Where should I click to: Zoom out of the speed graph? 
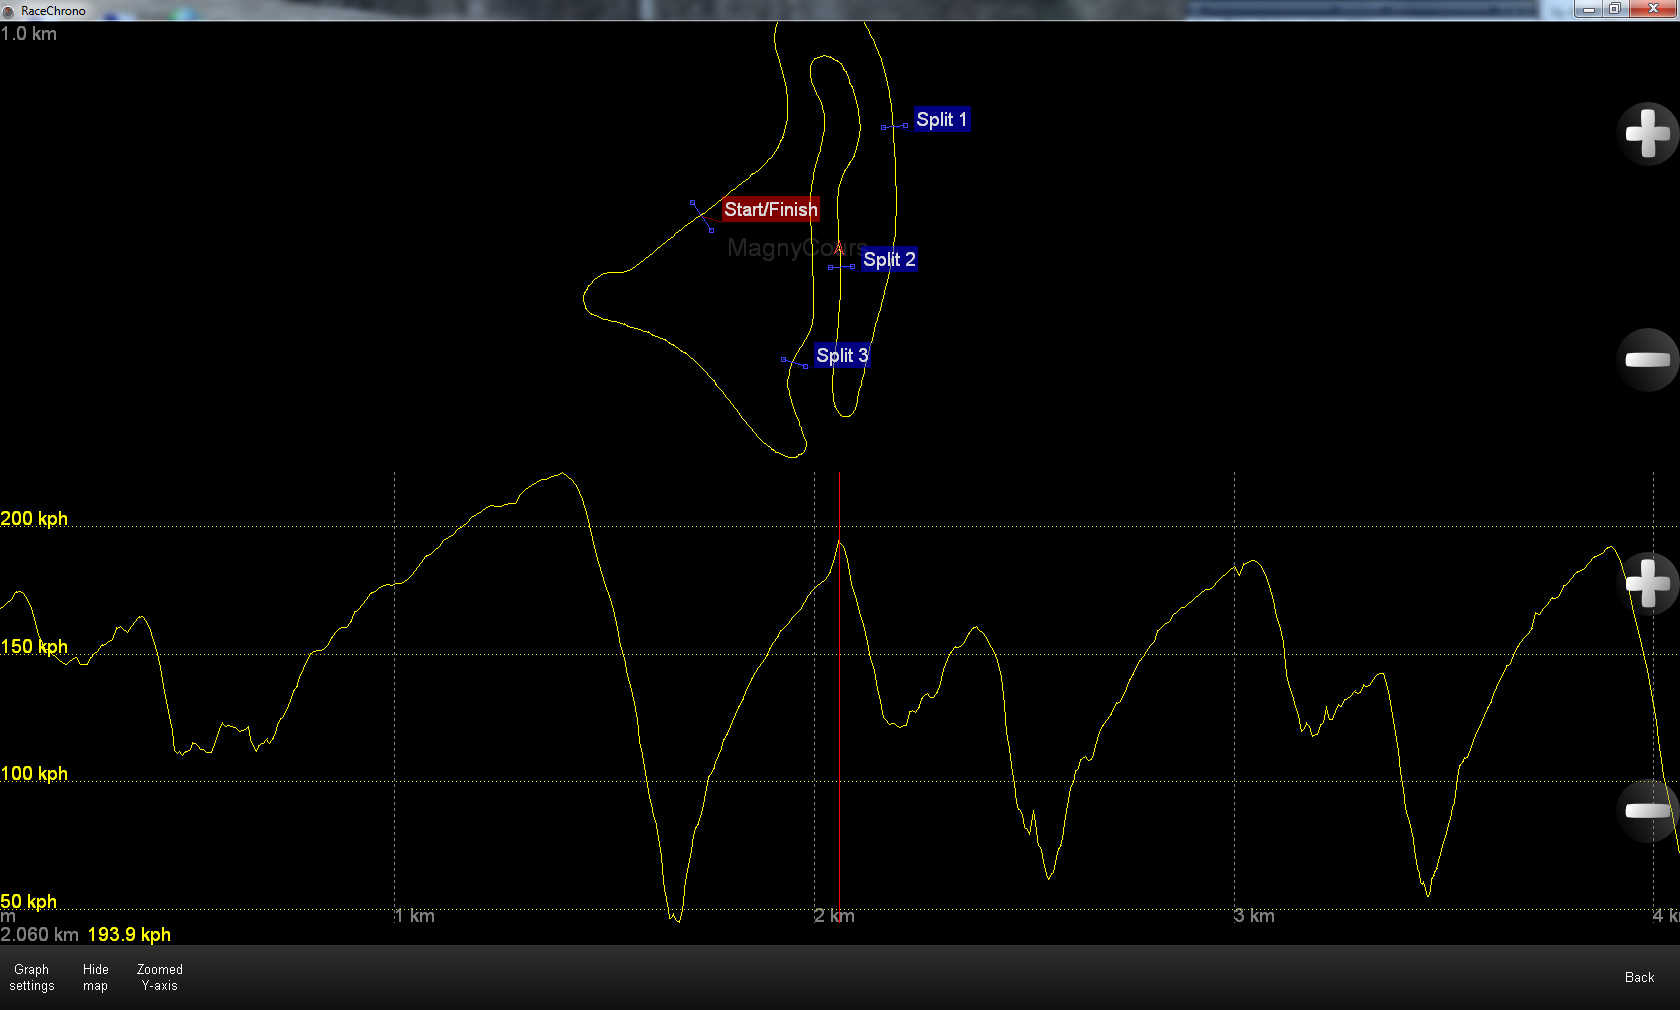pyautogui.click(x=1647, y=812)
